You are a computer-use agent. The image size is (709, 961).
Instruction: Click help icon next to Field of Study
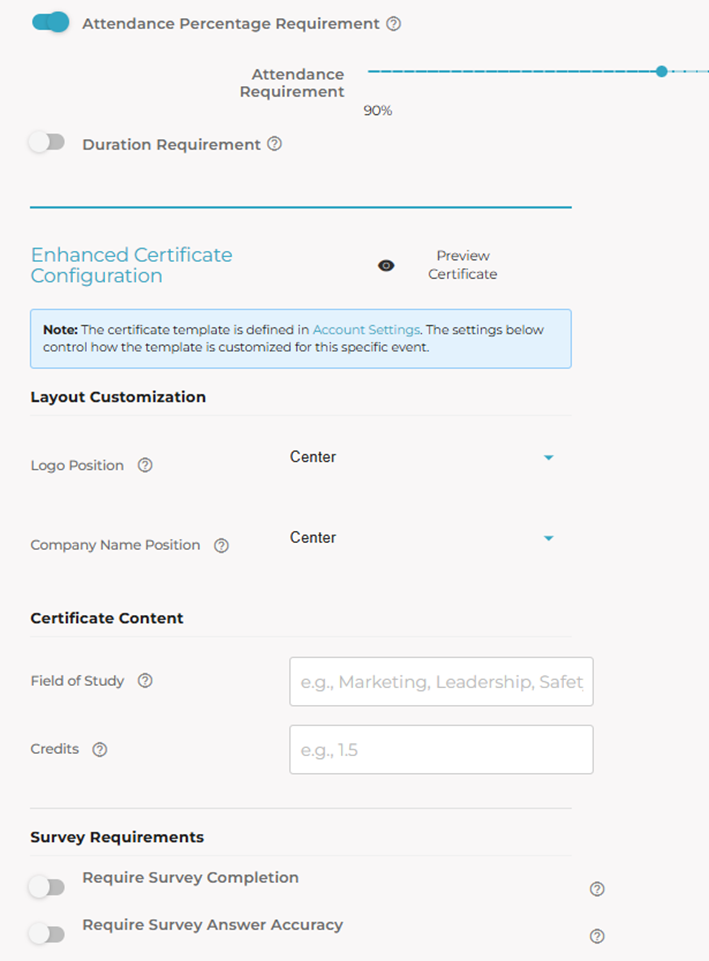point(145,681)
